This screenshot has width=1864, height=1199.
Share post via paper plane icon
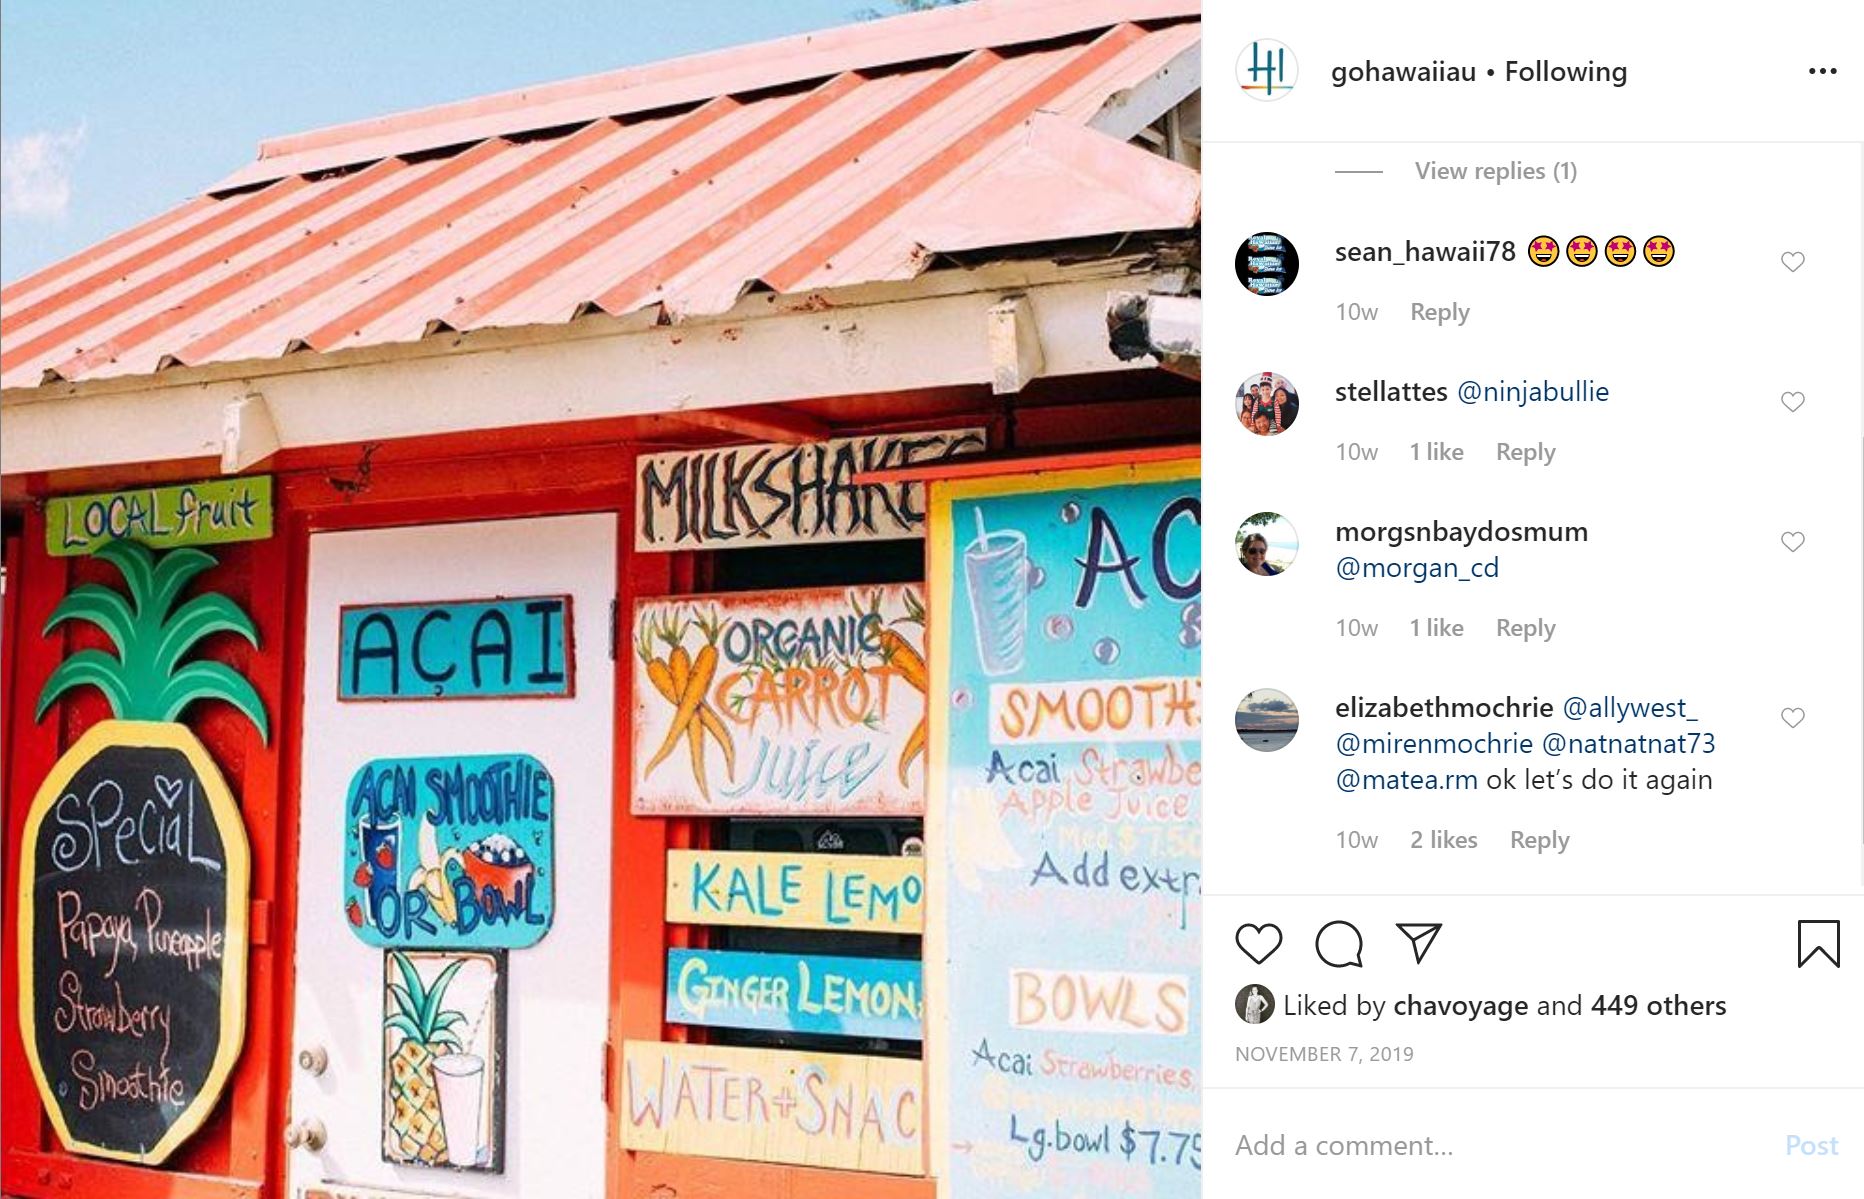pos(1419,943)
